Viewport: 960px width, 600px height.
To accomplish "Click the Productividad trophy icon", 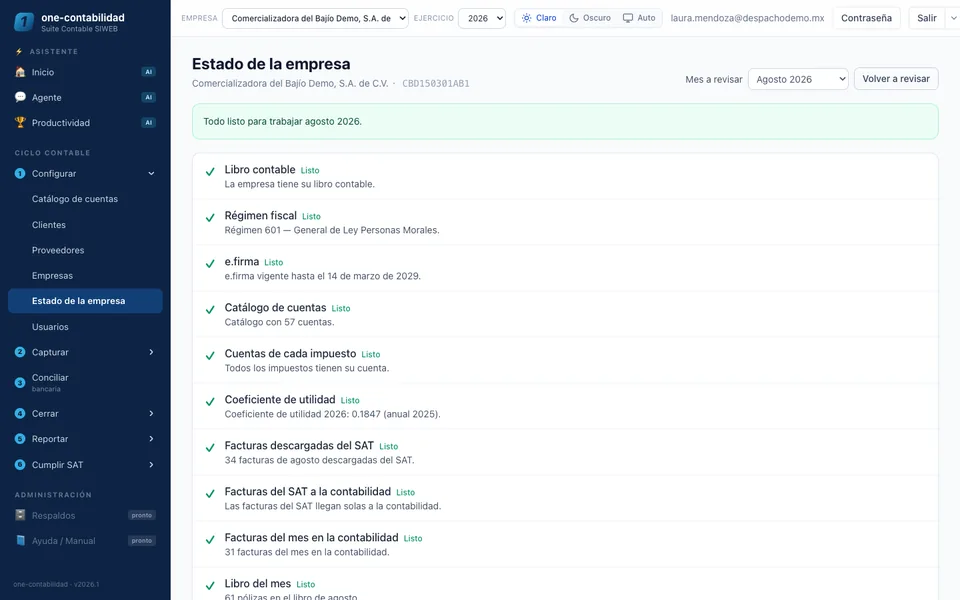I will [20, 122].
